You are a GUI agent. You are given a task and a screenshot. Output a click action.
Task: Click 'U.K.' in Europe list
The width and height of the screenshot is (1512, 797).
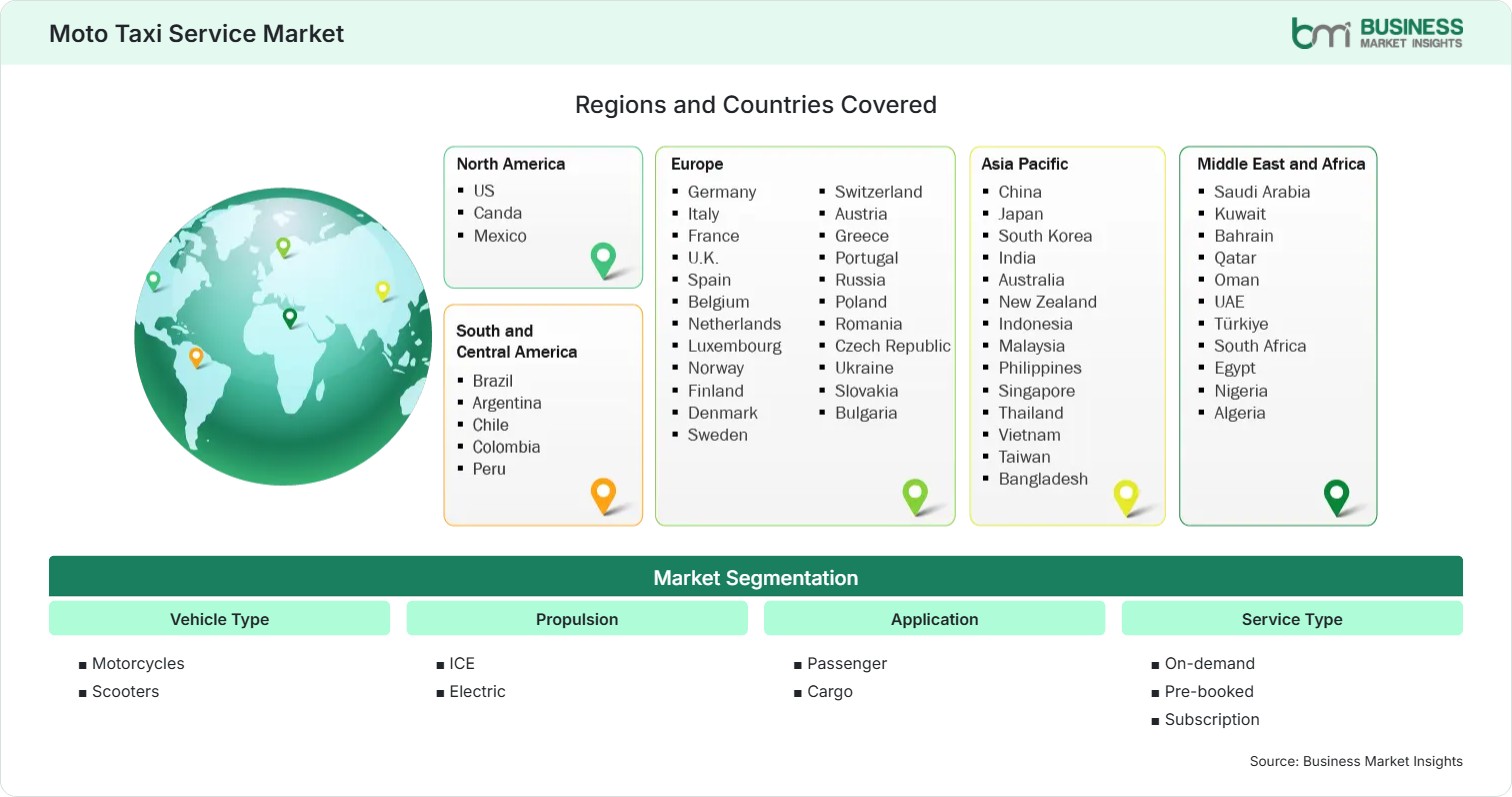(703, 257)
